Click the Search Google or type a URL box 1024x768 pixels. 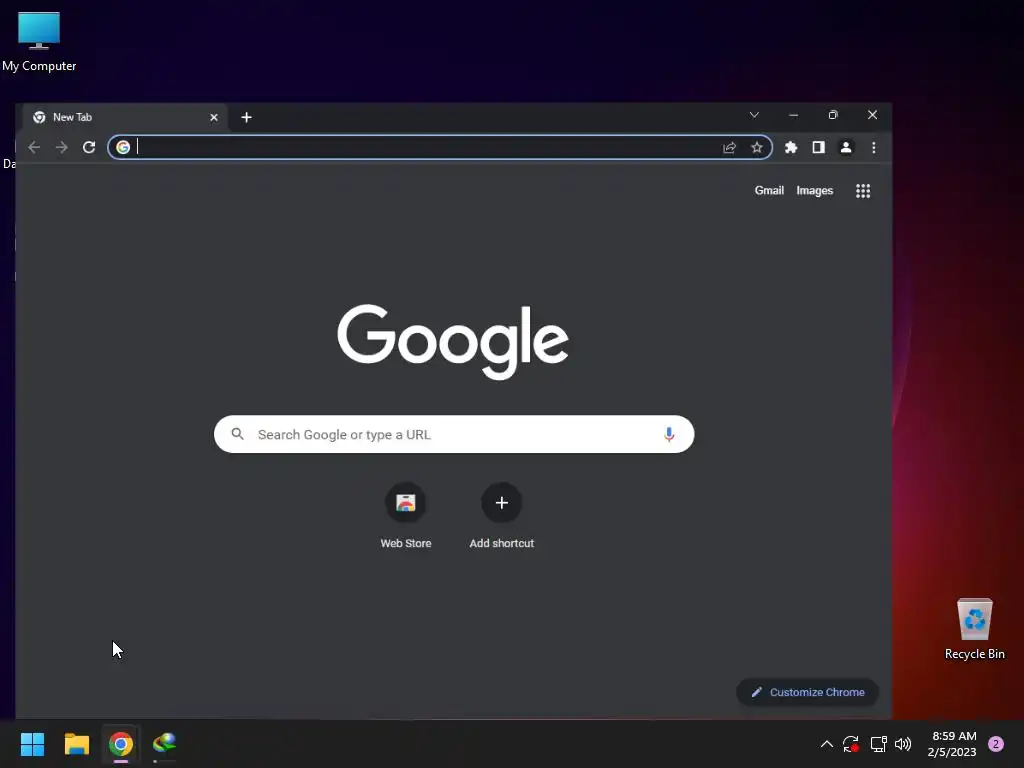click(x=454, y=434)
